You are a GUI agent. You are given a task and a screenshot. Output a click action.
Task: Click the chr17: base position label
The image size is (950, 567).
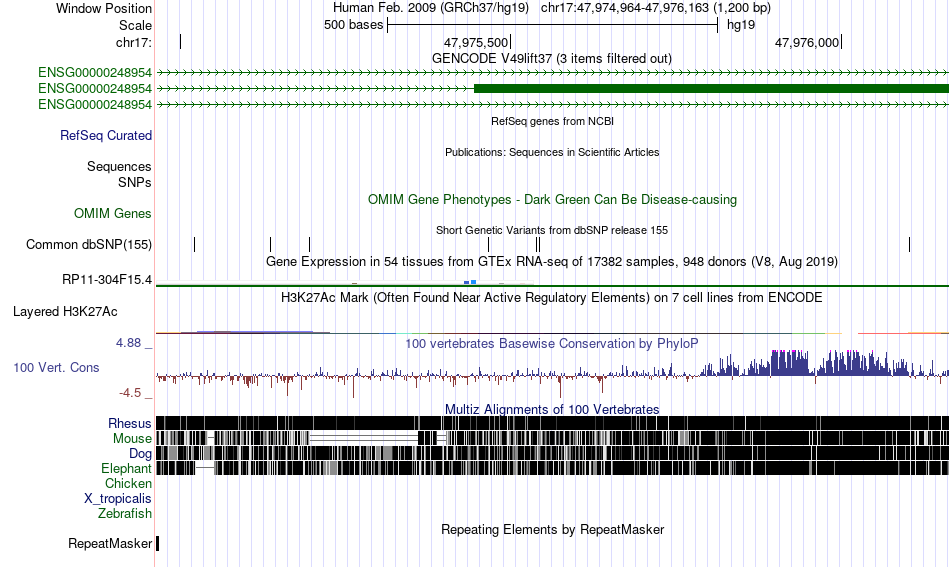(x=134, y=42)
